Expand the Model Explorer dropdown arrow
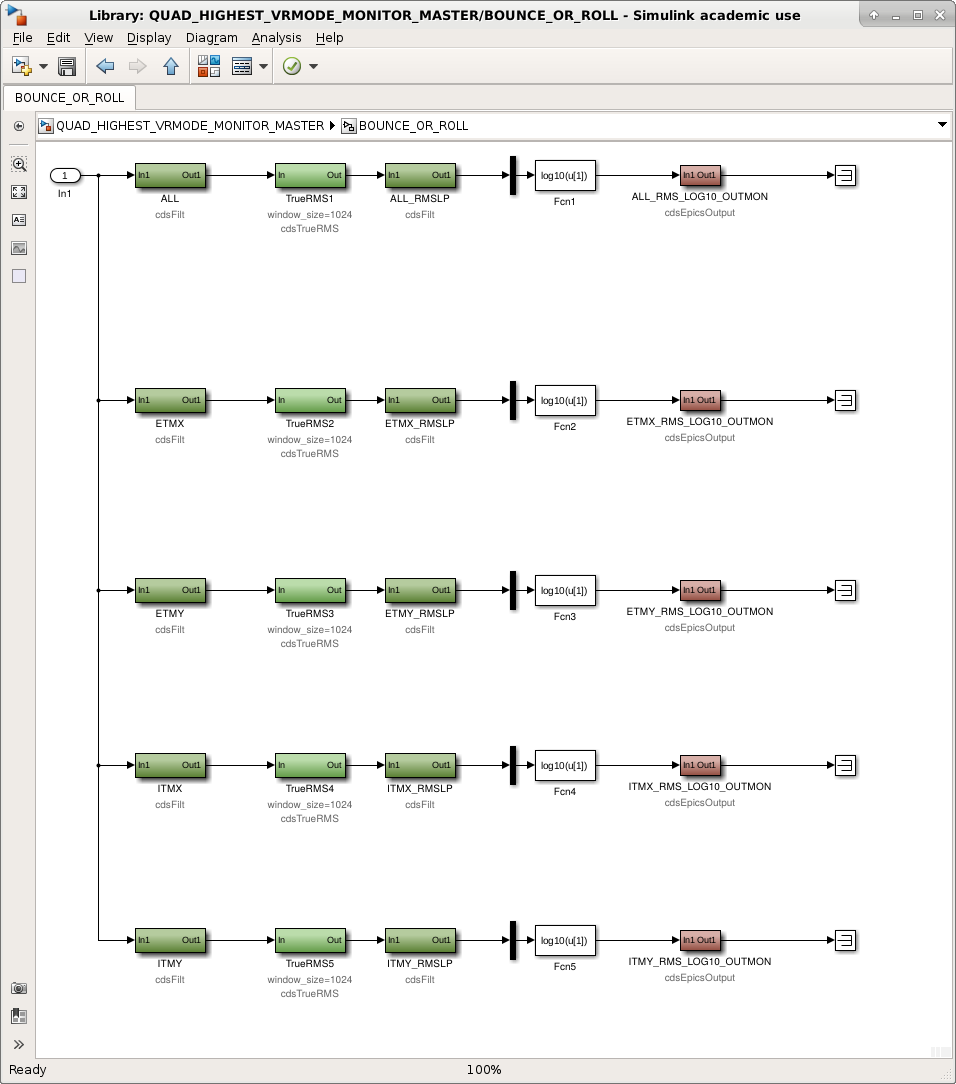 pyautogui.click(x=263, y=66)
